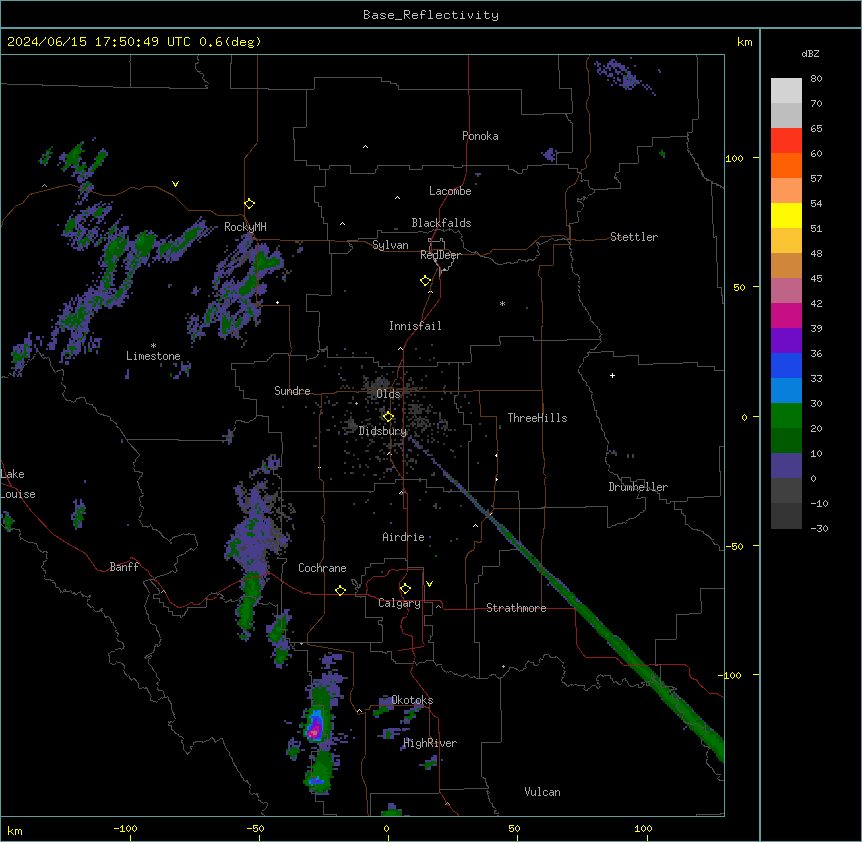Click the yellow diamond marker above Calgary label
This screenshot has height=842, width=862.
tap(405, 589)
